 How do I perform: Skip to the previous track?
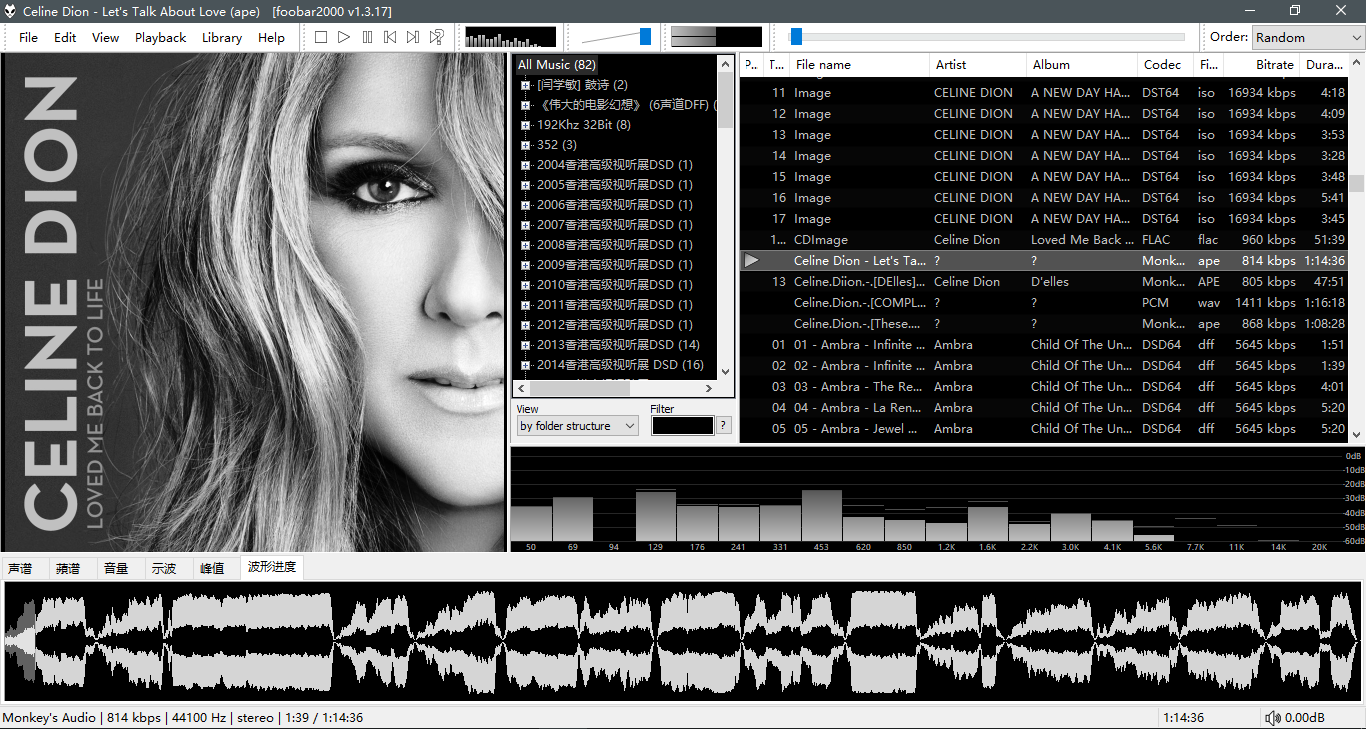pos(390,37)
